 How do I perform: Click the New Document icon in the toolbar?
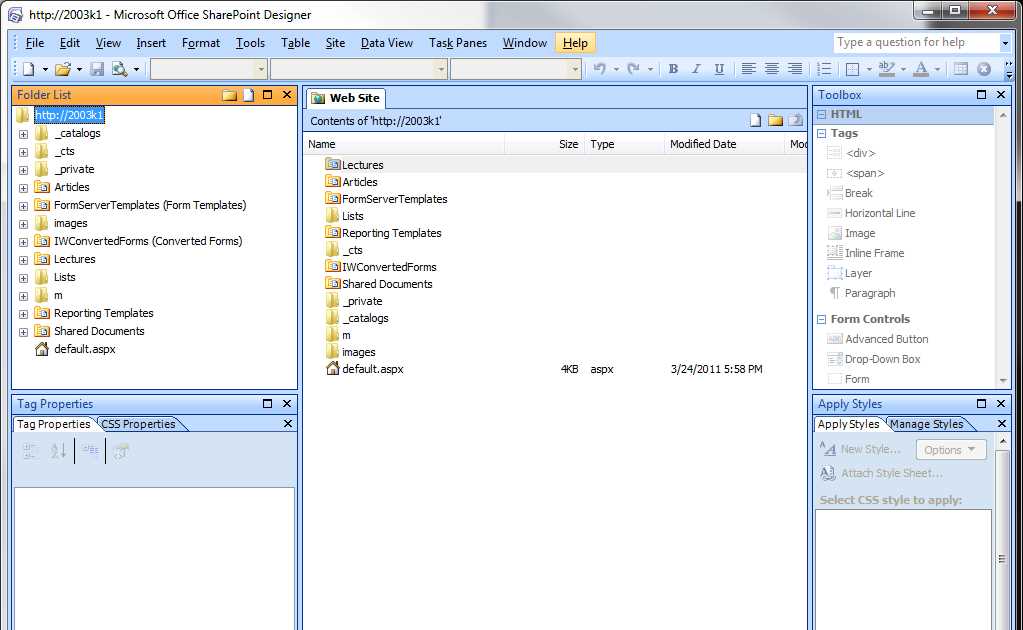(x=28, y=68)
